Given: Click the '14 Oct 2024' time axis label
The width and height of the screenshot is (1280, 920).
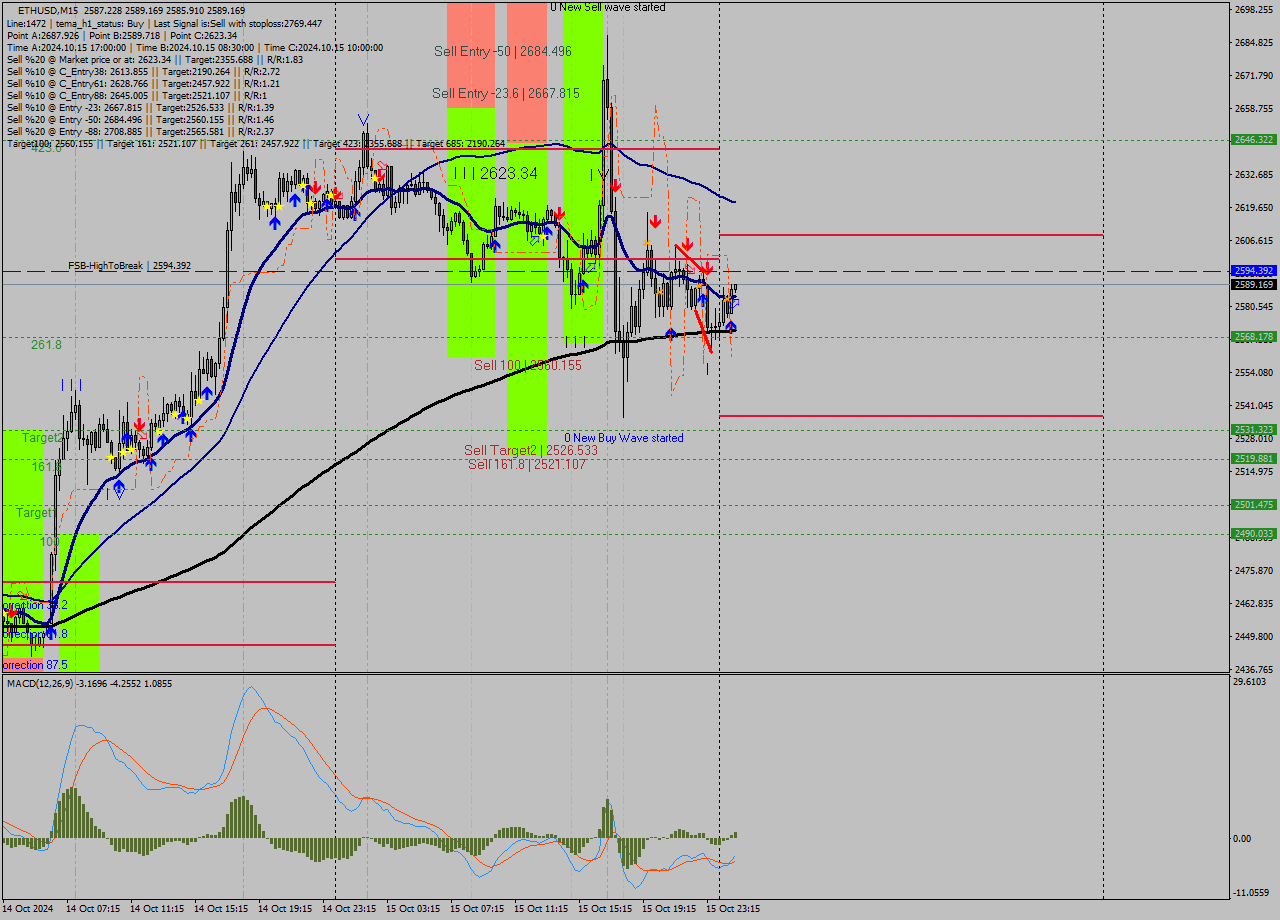Looking at the screenshot, I should click(x=28, y=909).
